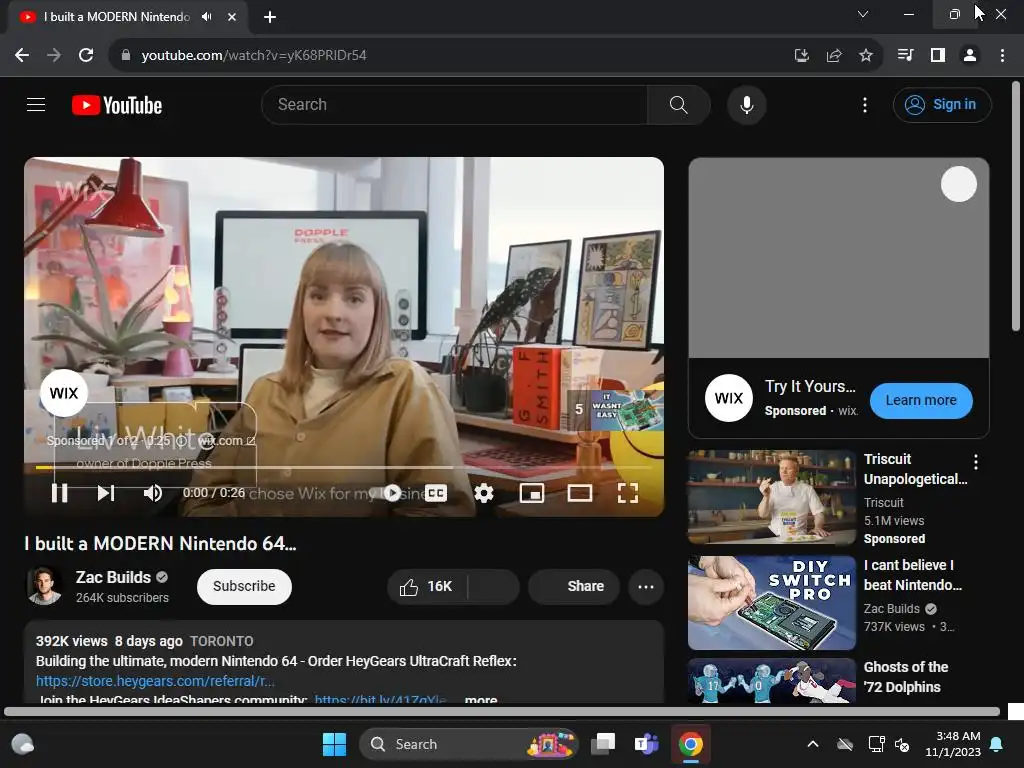The height and width of the screenshot is (768, 1024).
Task: Share this page from address bar
Action: (834, 56)
